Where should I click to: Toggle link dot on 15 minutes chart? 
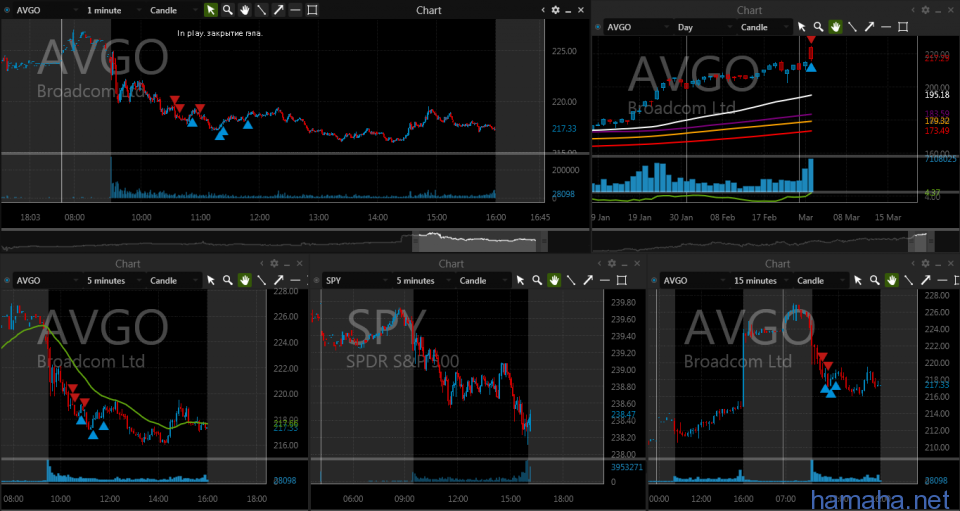click(x=654, y=280)
